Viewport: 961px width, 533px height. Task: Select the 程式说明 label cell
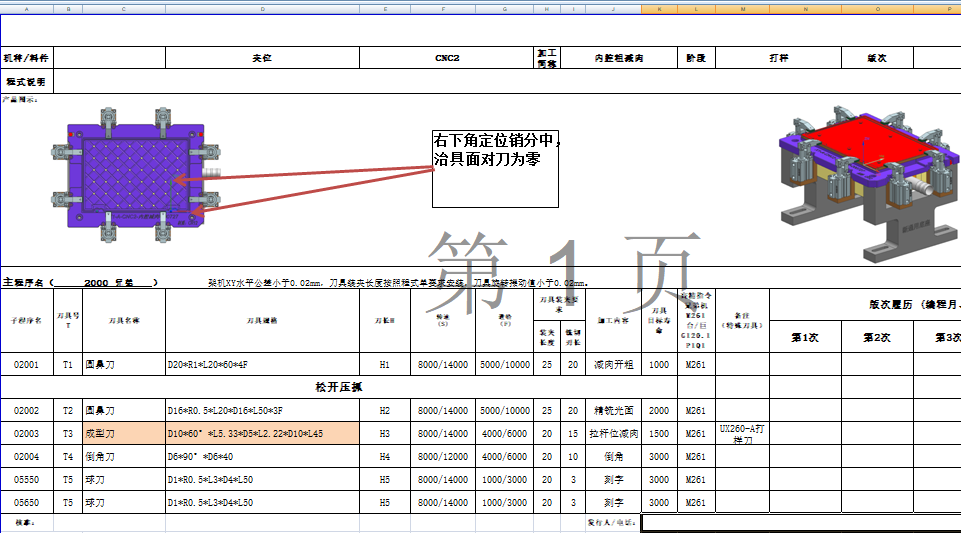point(26,81)
